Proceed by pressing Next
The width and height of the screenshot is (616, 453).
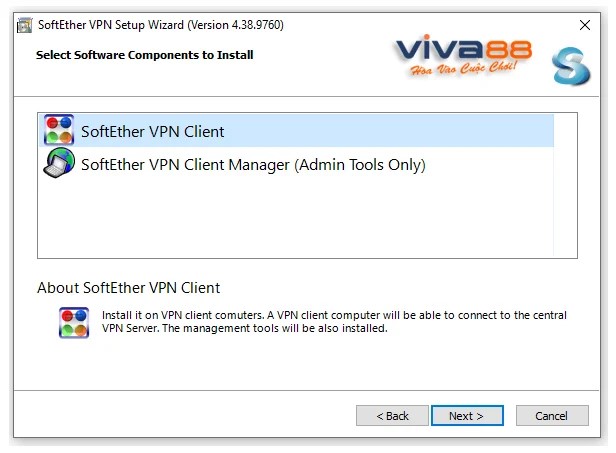pos(466,416)
